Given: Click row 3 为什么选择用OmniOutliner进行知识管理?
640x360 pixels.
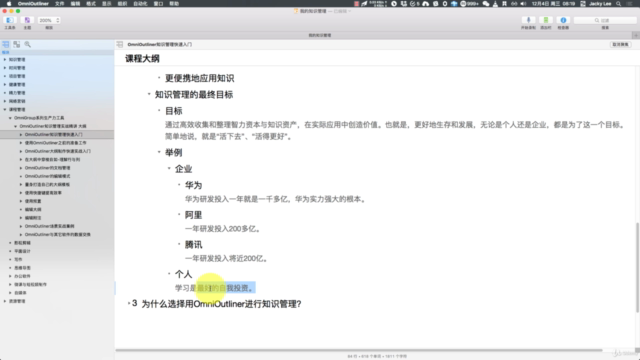Looking at the screenshot, I should 221,304.
